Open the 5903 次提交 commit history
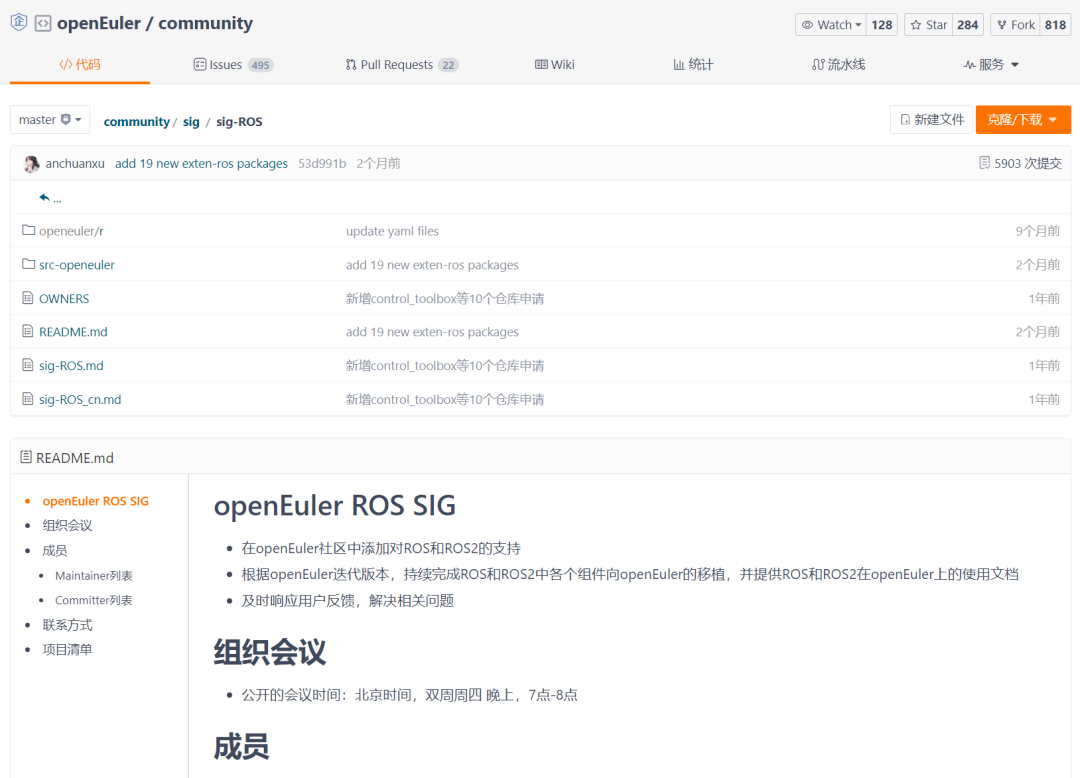The height and width of the screenshot is (778, 1080). [x=1021, y=162]
